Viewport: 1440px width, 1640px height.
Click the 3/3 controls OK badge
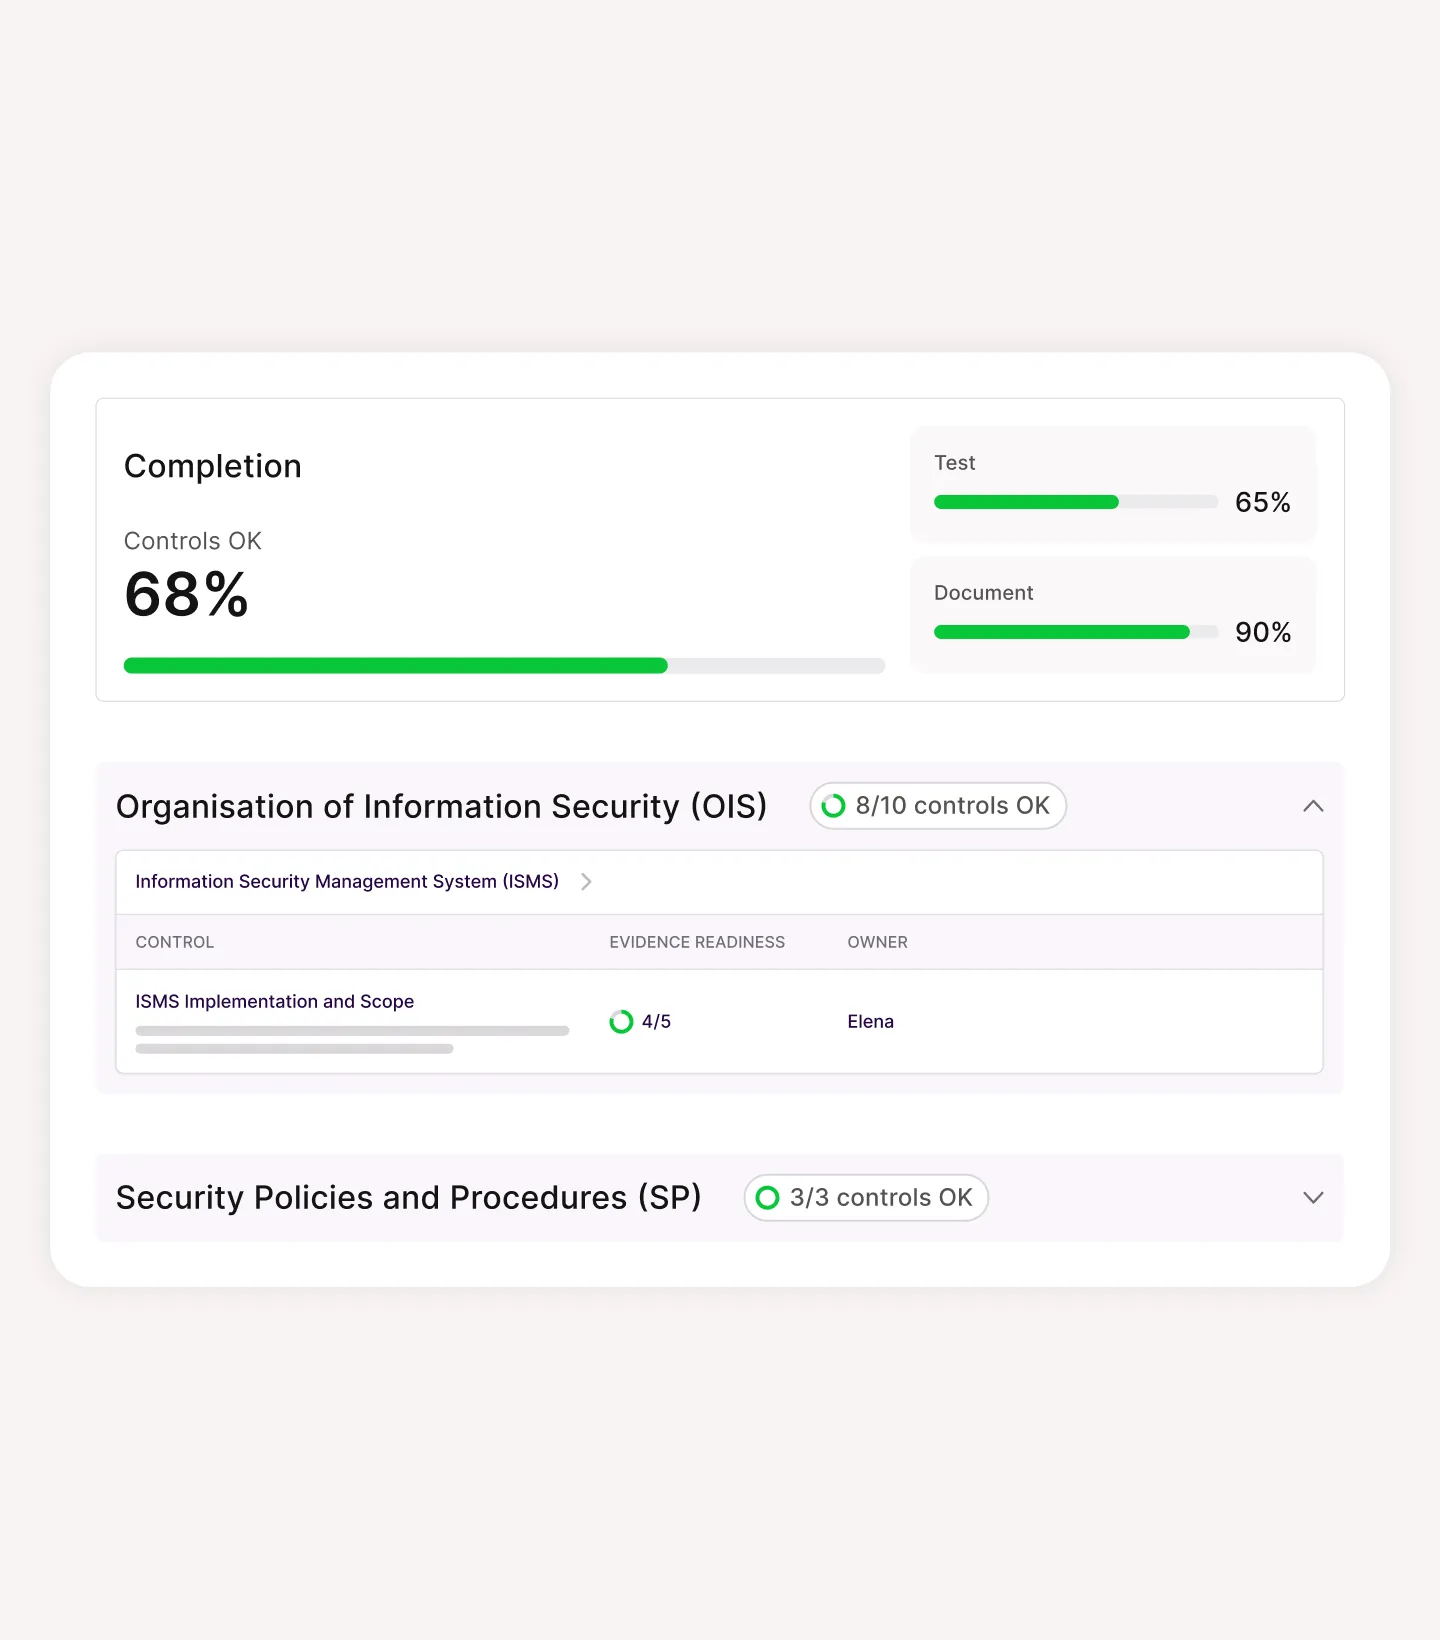[866, 1197]
